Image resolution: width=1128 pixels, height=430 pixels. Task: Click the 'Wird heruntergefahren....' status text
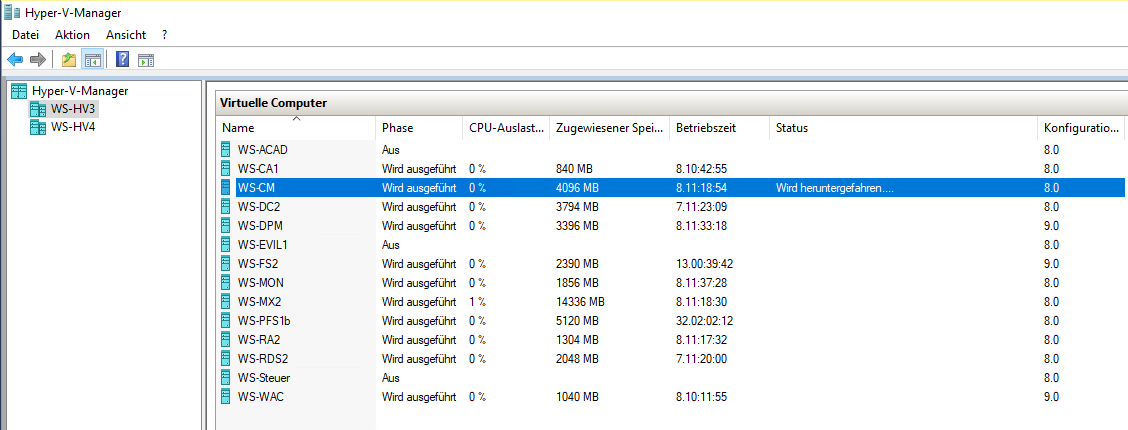point(836,188)
